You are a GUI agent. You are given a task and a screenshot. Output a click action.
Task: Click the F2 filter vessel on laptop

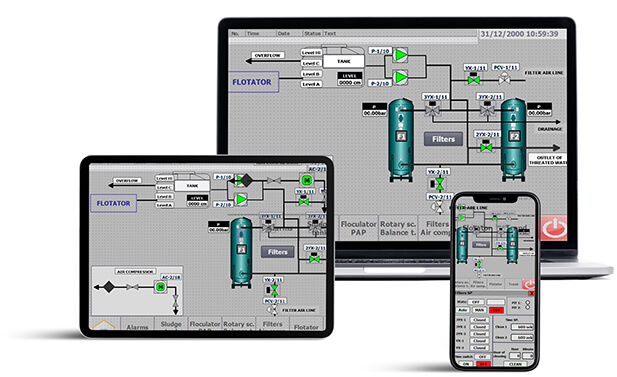point(514,140)
